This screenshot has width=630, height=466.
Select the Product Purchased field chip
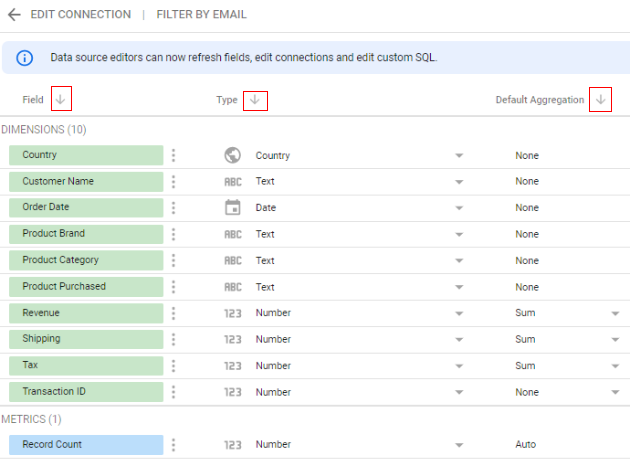[x=86, y=287]
